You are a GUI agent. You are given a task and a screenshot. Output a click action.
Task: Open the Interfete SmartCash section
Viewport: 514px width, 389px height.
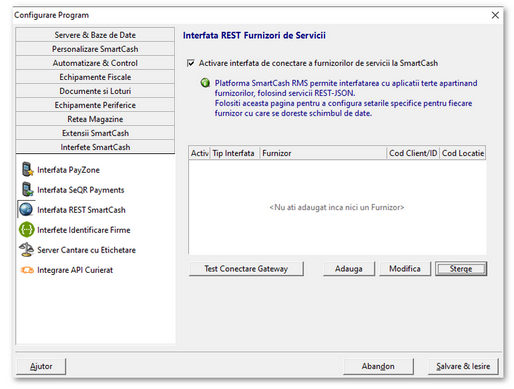(95, 147)
